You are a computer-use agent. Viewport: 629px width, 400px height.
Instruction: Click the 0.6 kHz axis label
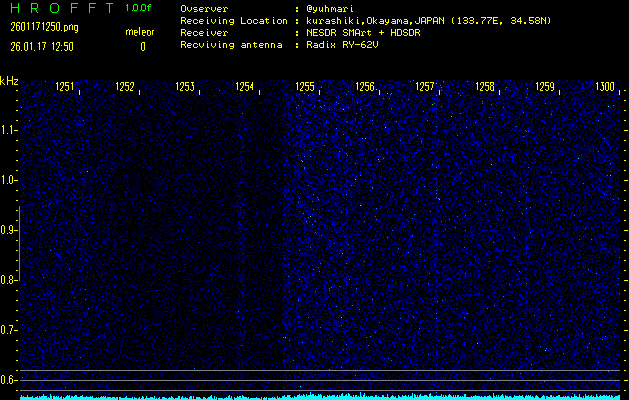[7, 380]
